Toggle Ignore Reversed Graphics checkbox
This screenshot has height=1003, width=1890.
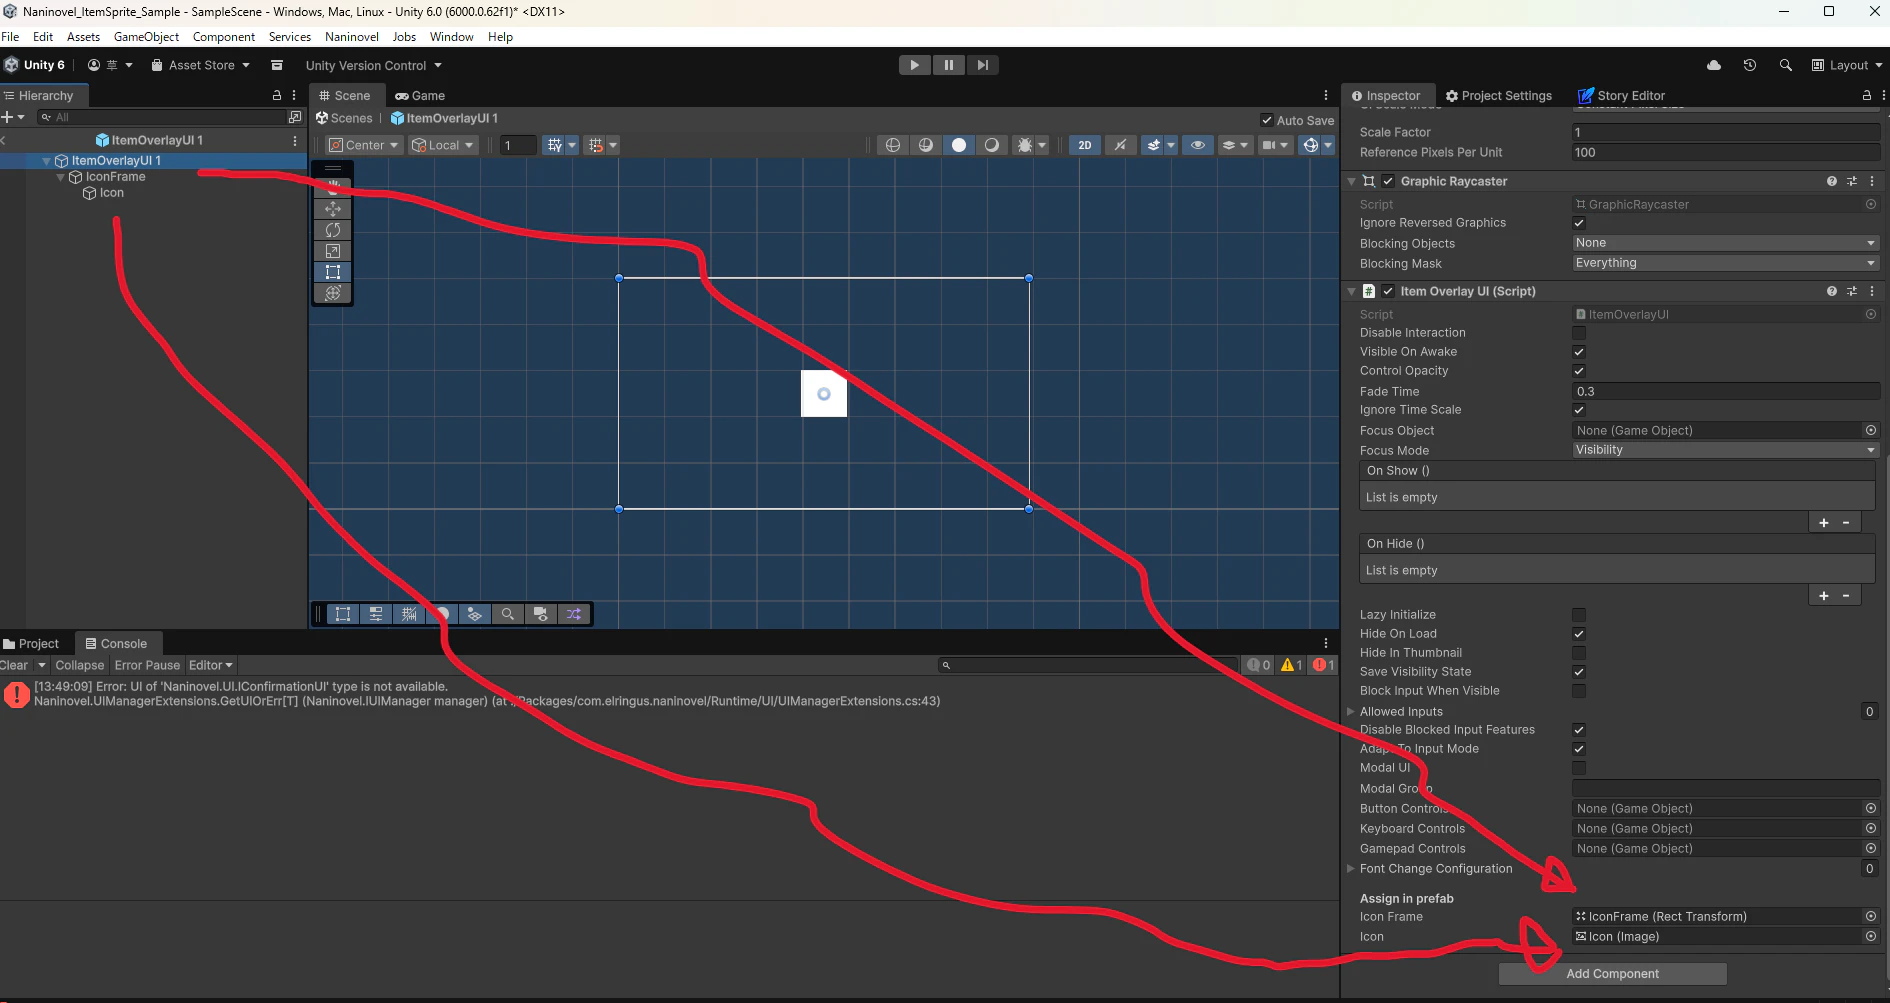1579,223
